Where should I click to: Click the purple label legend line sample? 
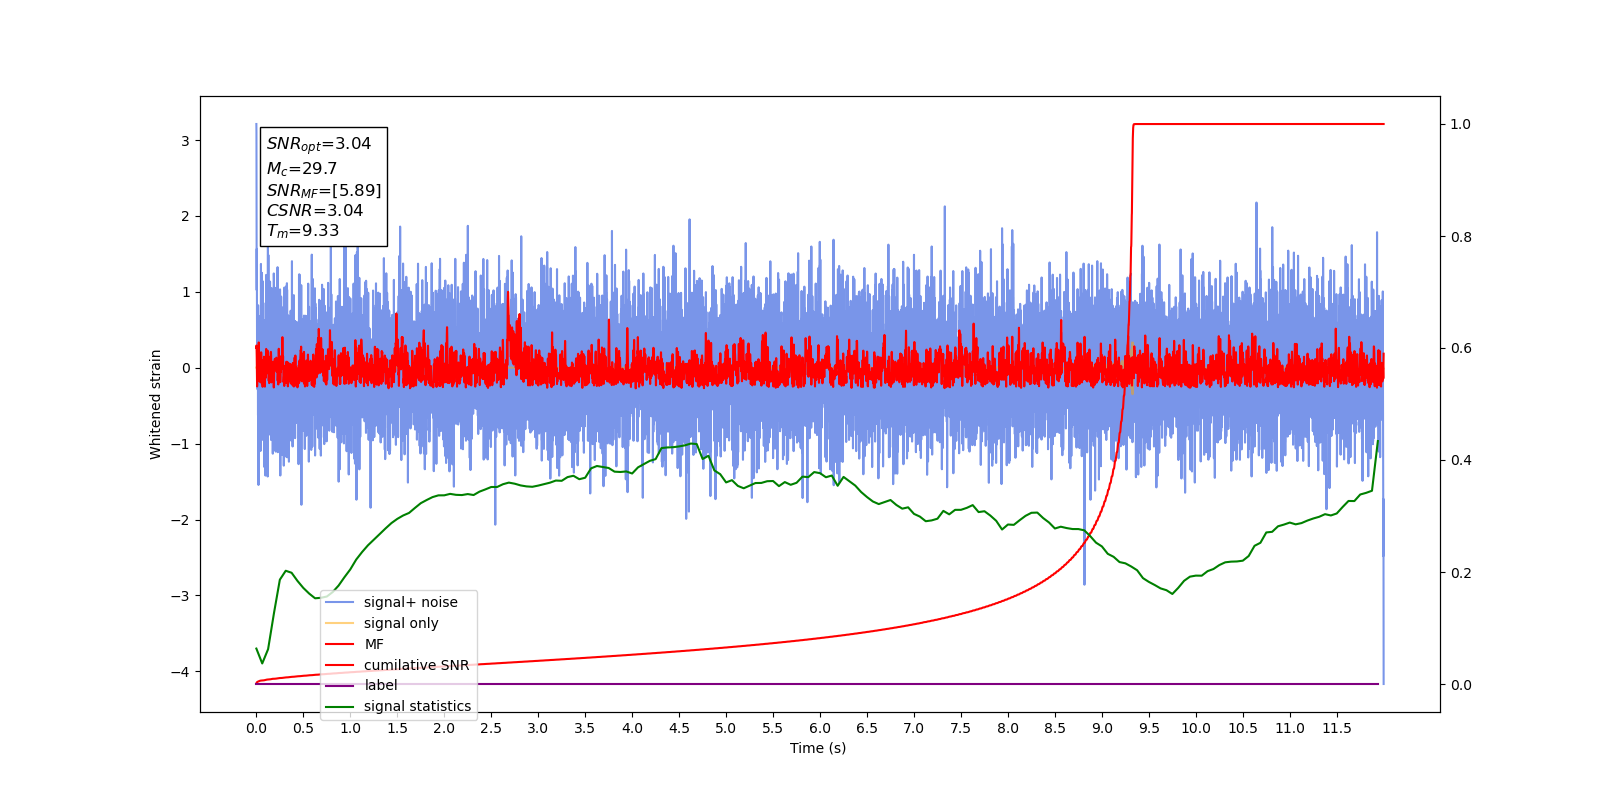tap(340, 685)
